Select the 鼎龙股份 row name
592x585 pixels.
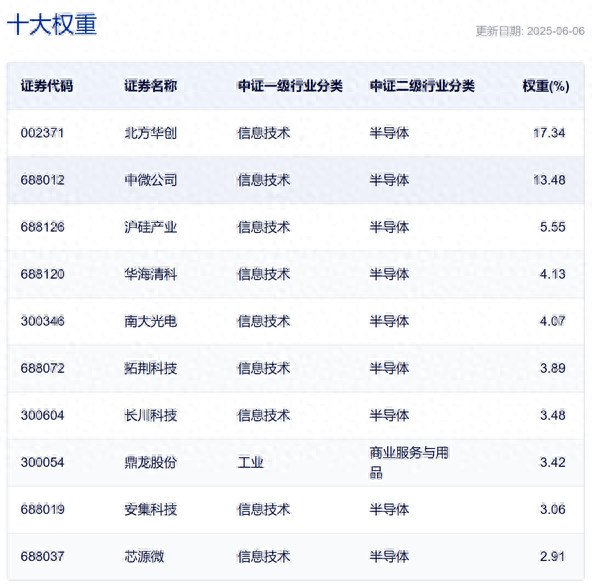click(x=151, y=462)
